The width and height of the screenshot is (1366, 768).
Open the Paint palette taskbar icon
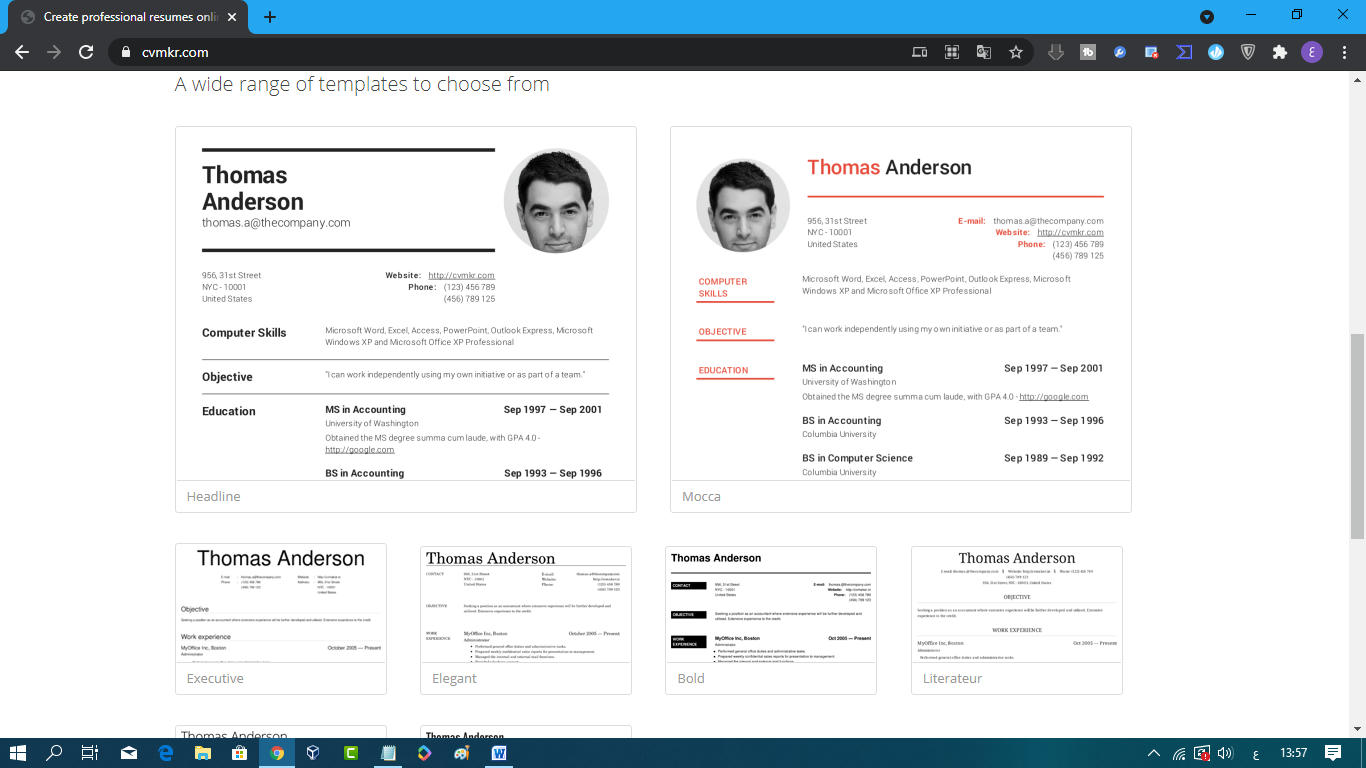(x=461, y=753)
